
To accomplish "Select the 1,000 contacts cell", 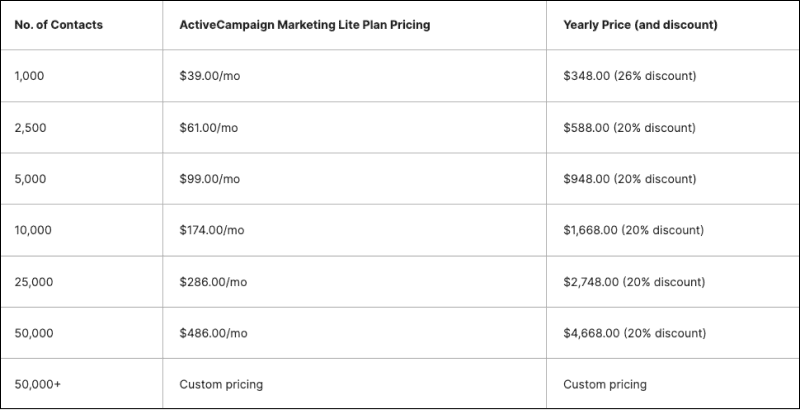I will pyautogui.click(x=31, y=76).
